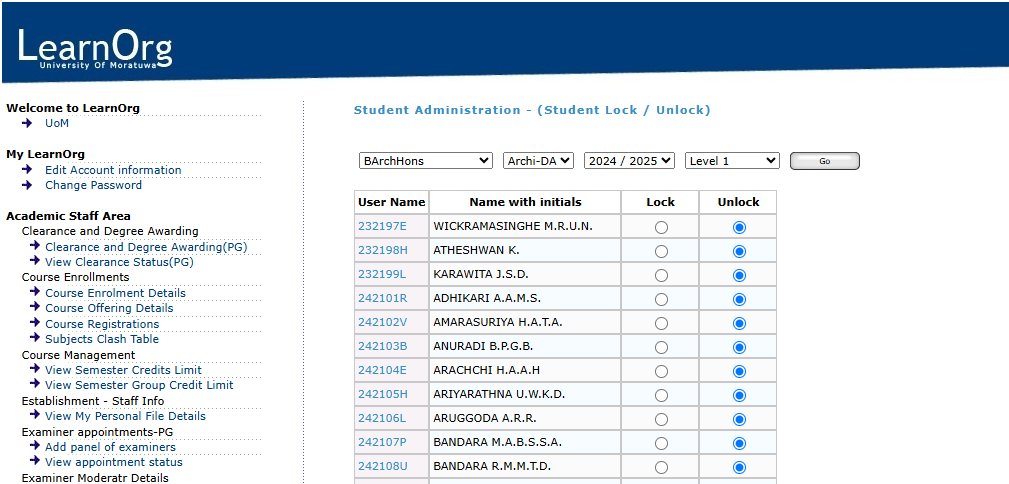
Task: Select Lock for ADHIKARI A.A.M.S.
Action: click(x=661, y=299)
